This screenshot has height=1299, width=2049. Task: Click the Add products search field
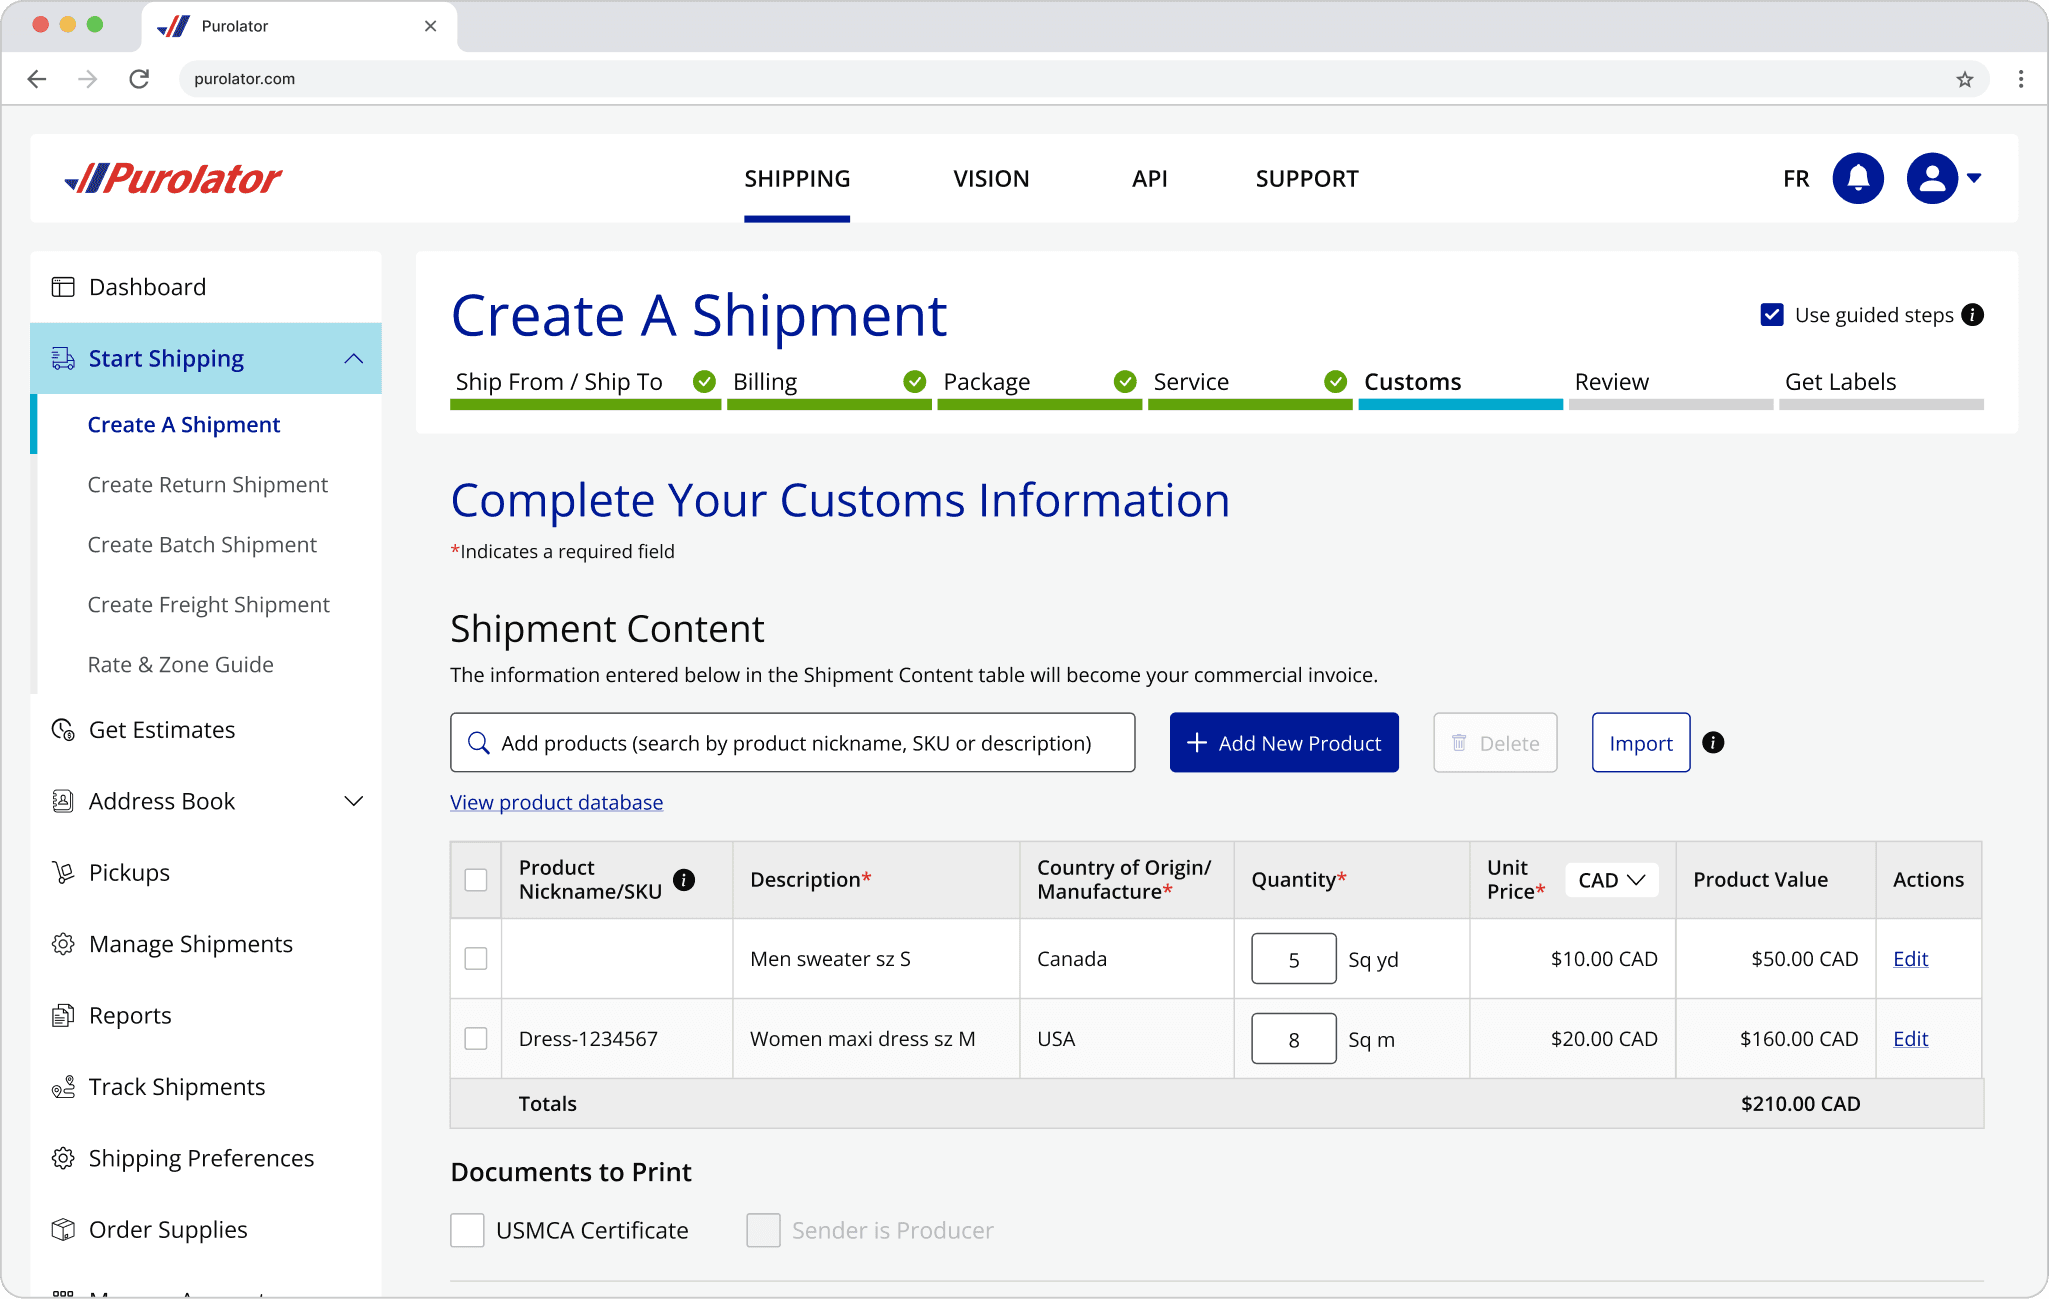point(793,742)
